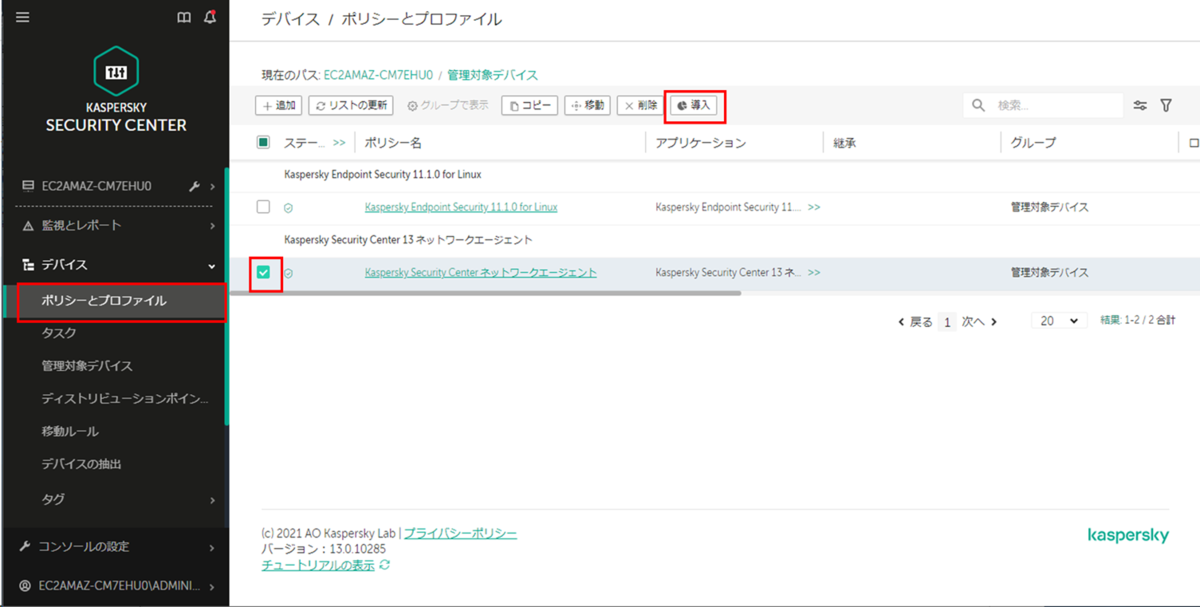Expand the status column chevrons
Image resolution: width=1200 pixels, height=607 pixels.
click(x=339, y=143)
